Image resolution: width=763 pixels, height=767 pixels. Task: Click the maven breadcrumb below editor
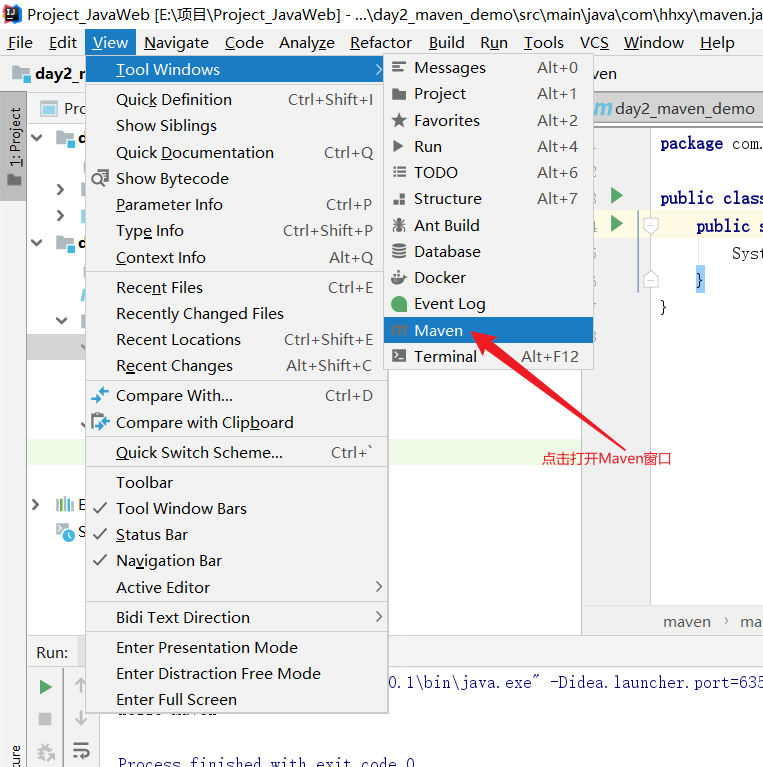(x=687, y=622)
